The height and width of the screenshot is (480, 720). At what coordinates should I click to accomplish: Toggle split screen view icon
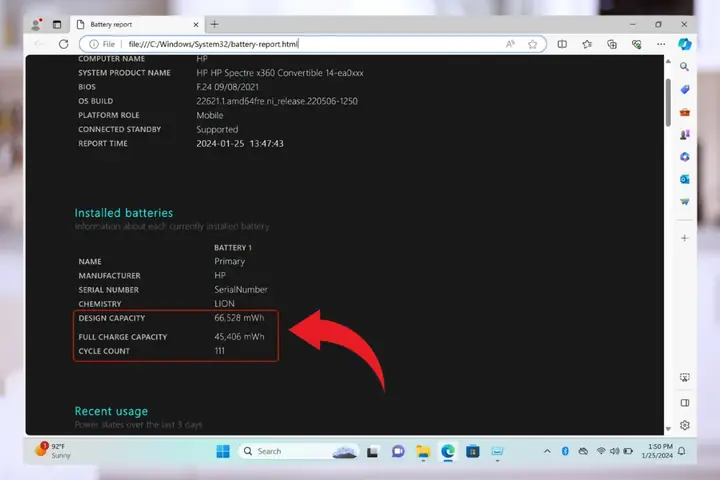point(562,44)
